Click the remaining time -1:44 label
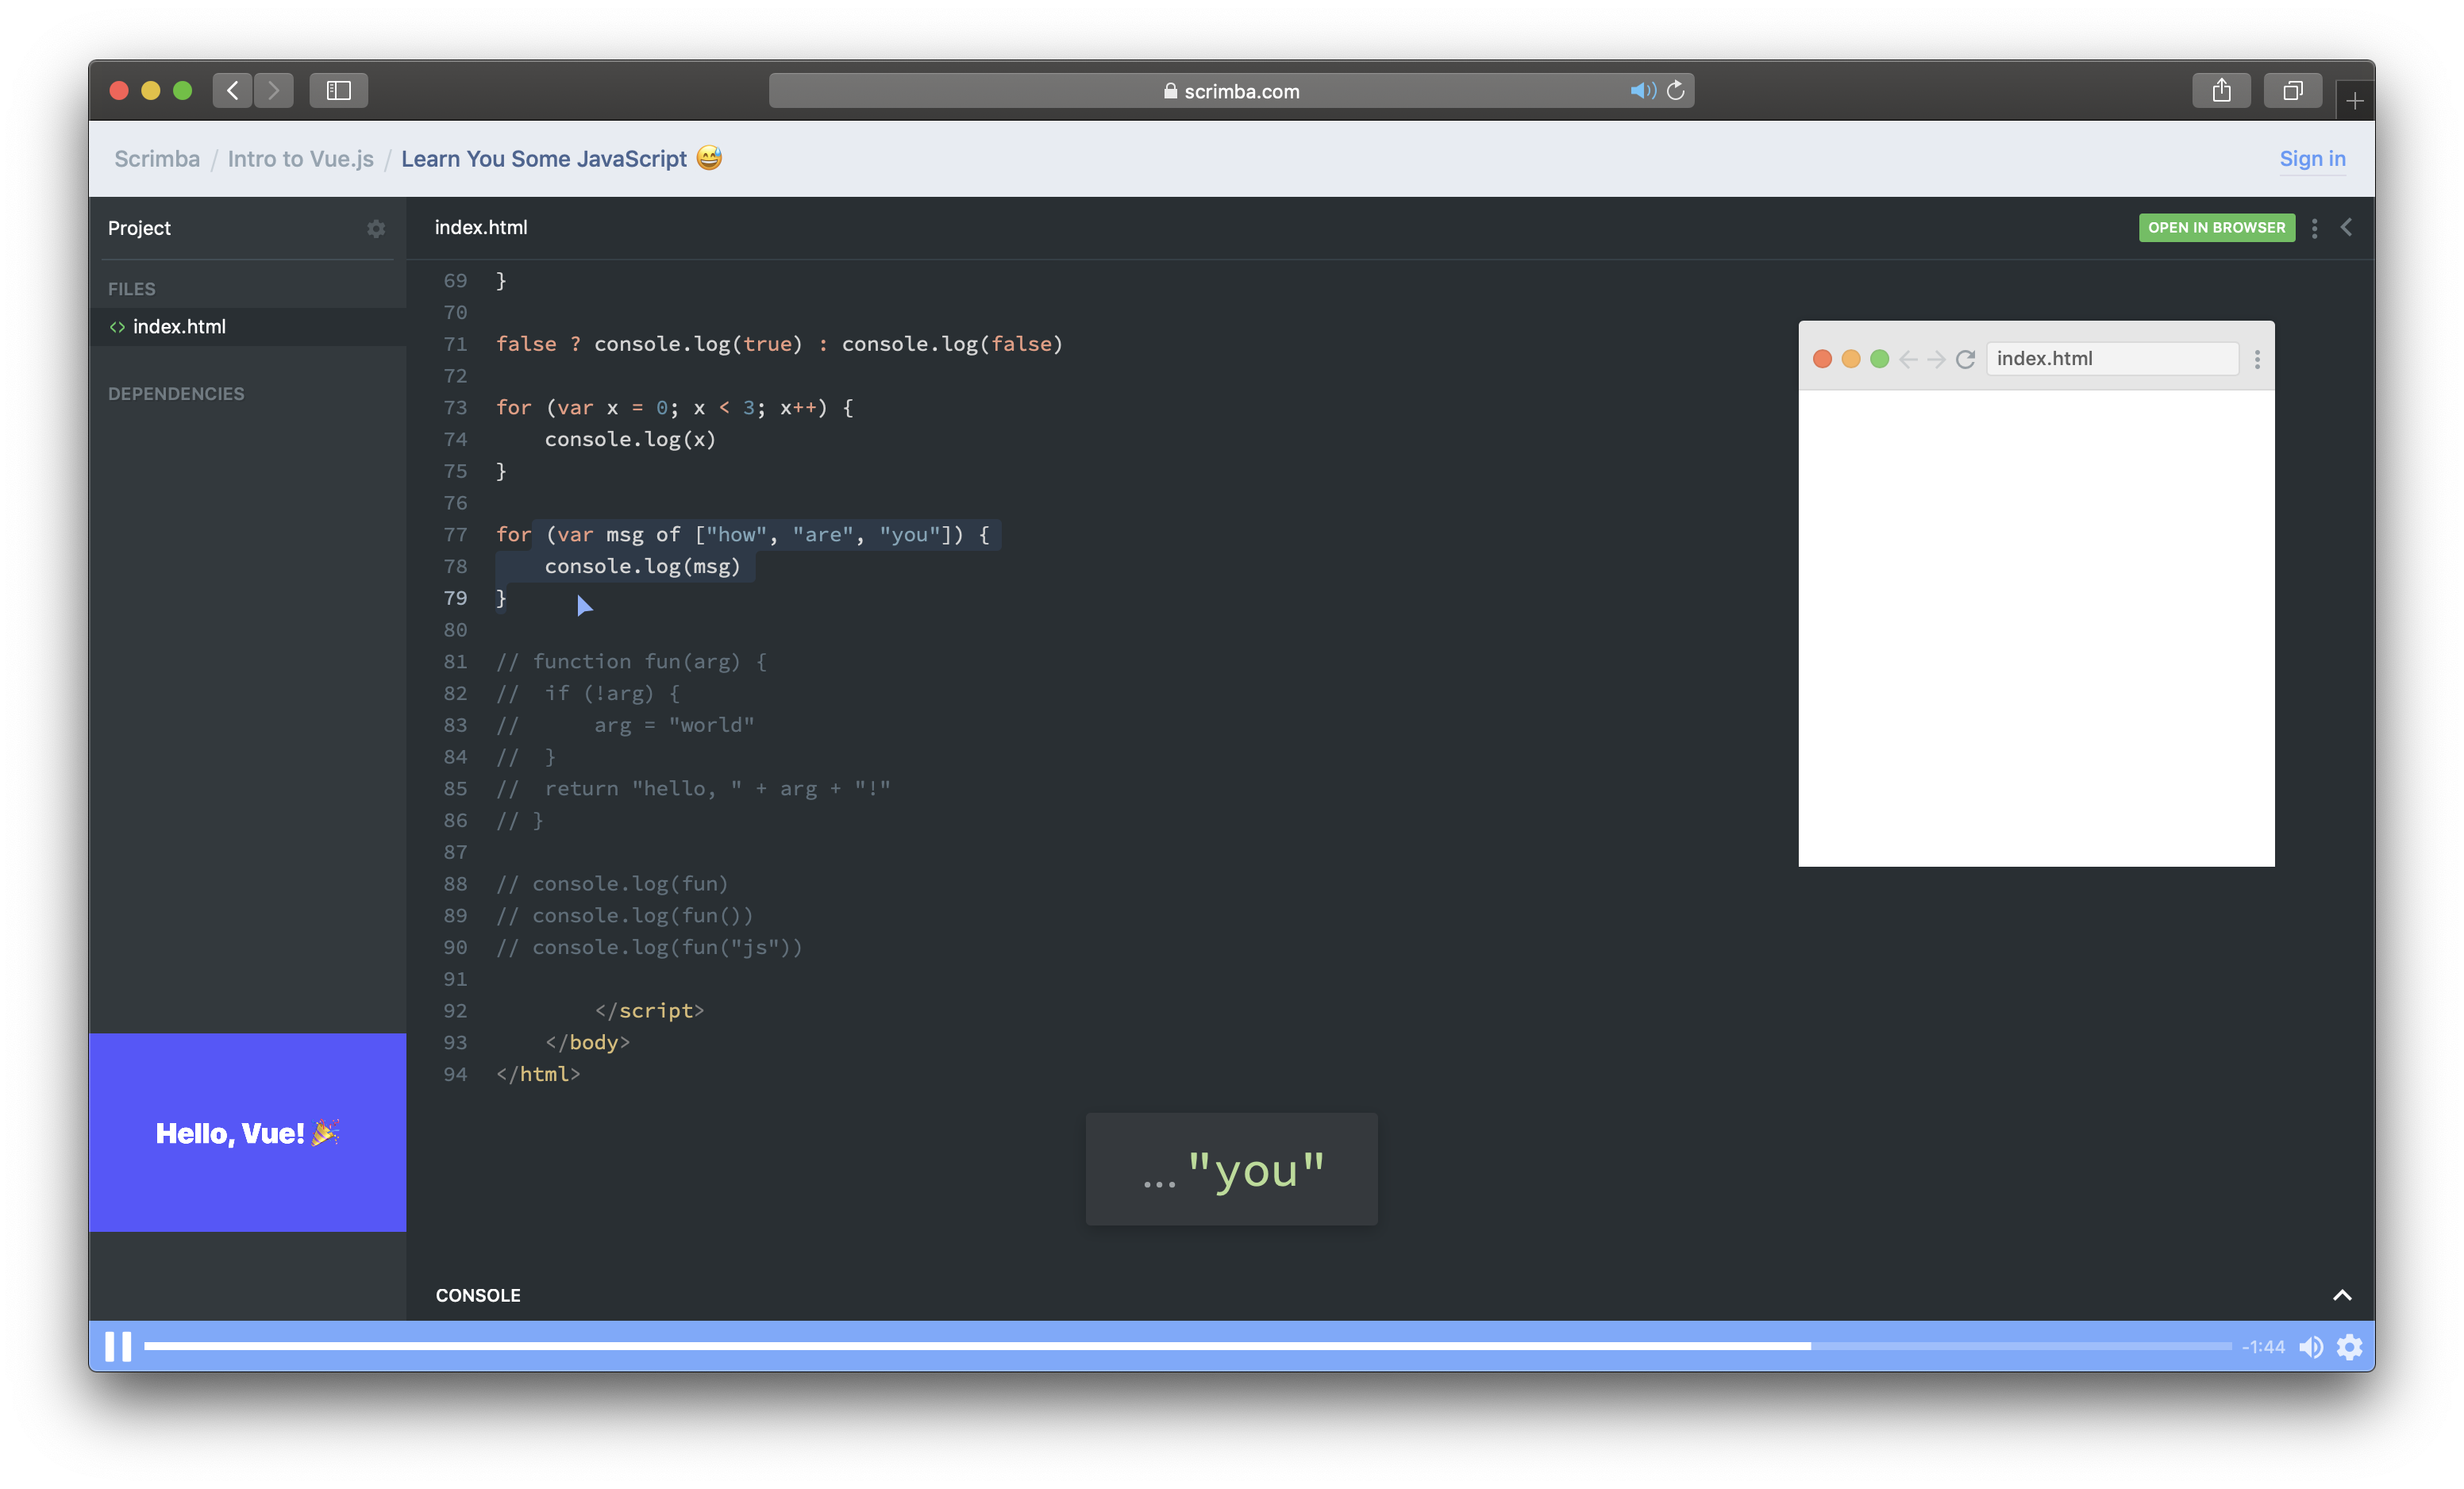Image resolution: width=2464 pixels, height=1489 pixels. click(x=2262, y=1347)
